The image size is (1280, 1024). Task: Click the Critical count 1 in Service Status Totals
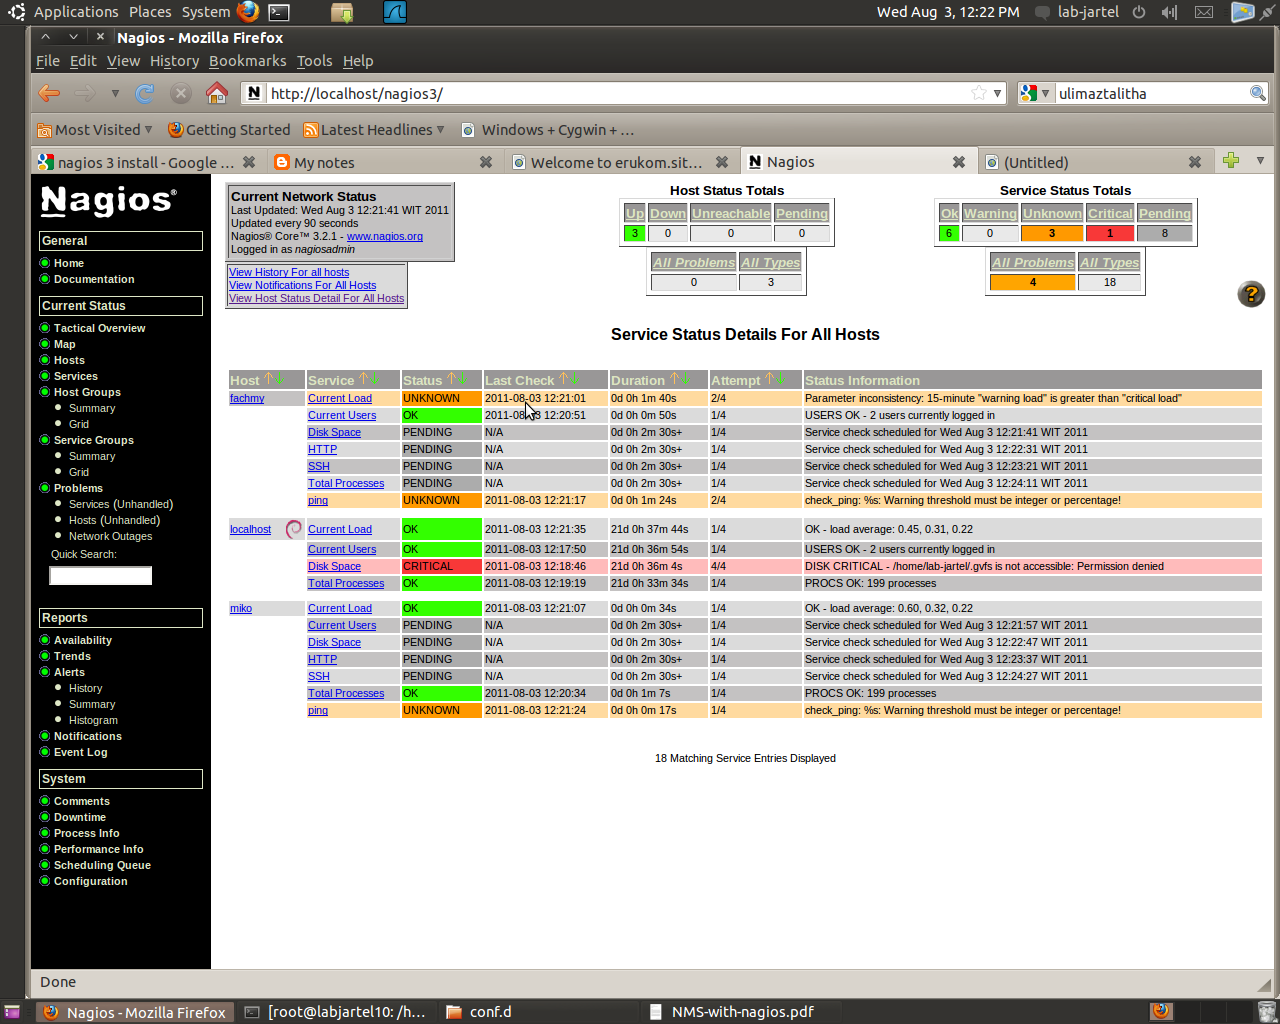(1110, 233)
